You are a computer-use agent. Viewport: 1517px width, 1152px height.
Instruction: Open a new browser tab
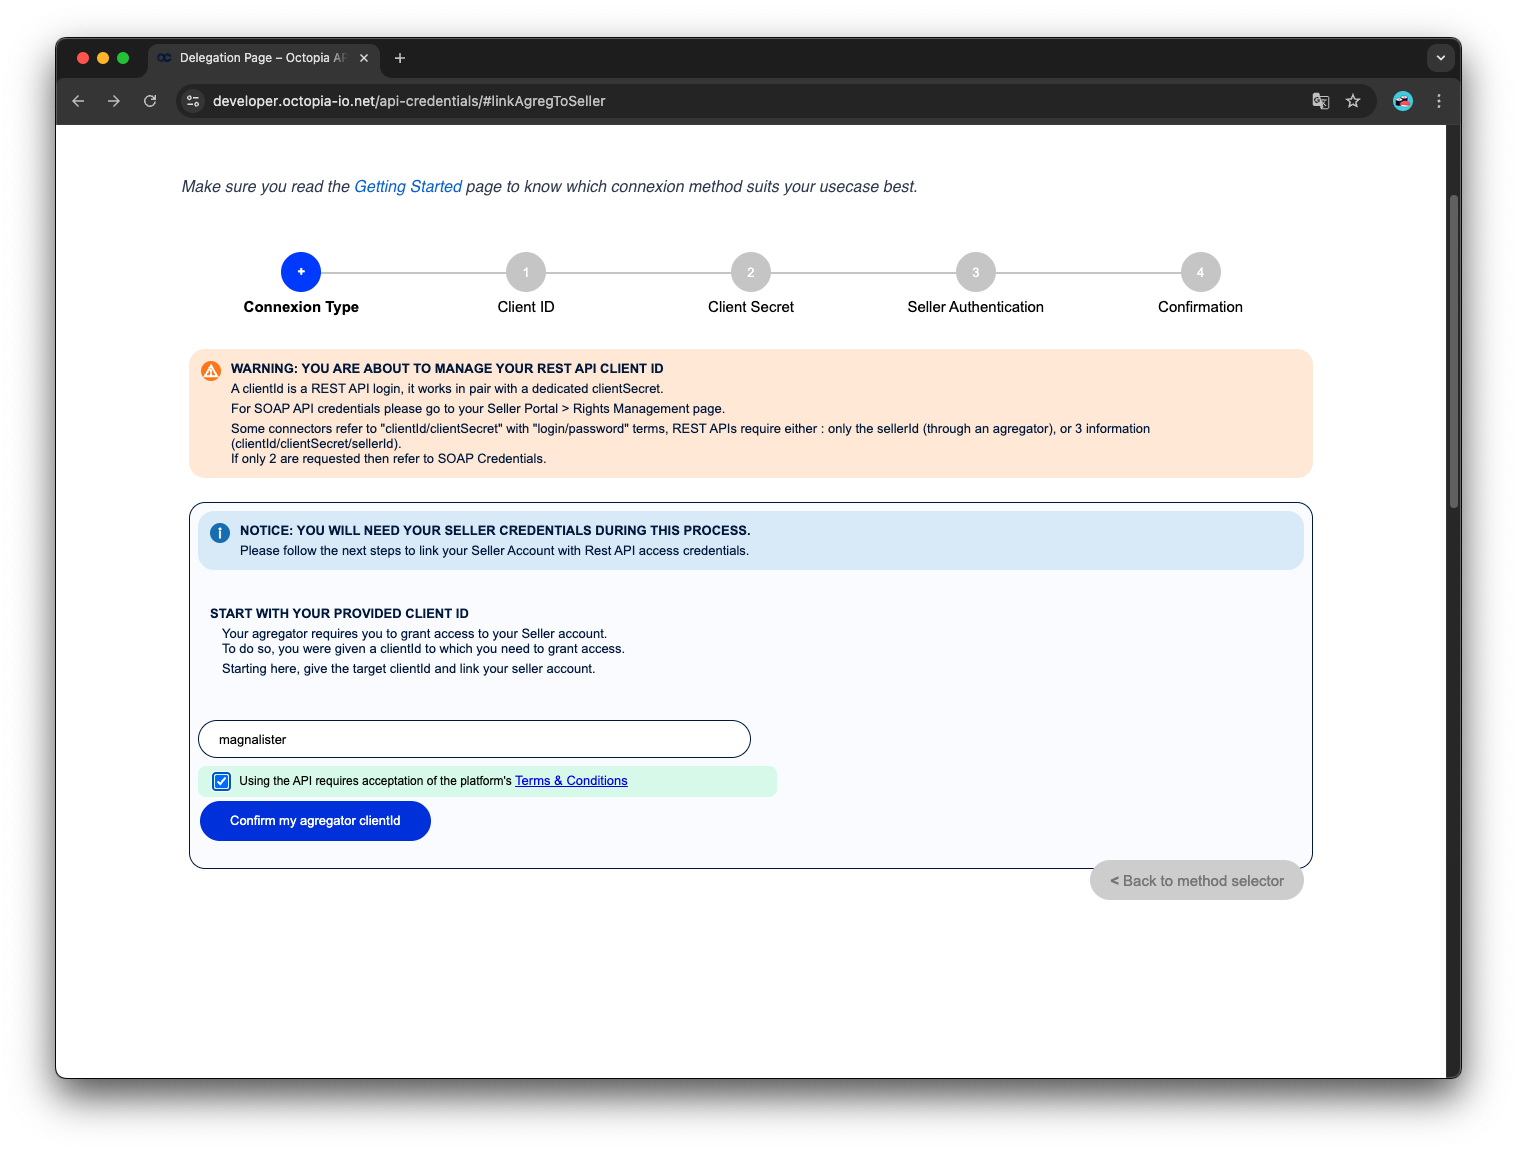coord(400,58)
